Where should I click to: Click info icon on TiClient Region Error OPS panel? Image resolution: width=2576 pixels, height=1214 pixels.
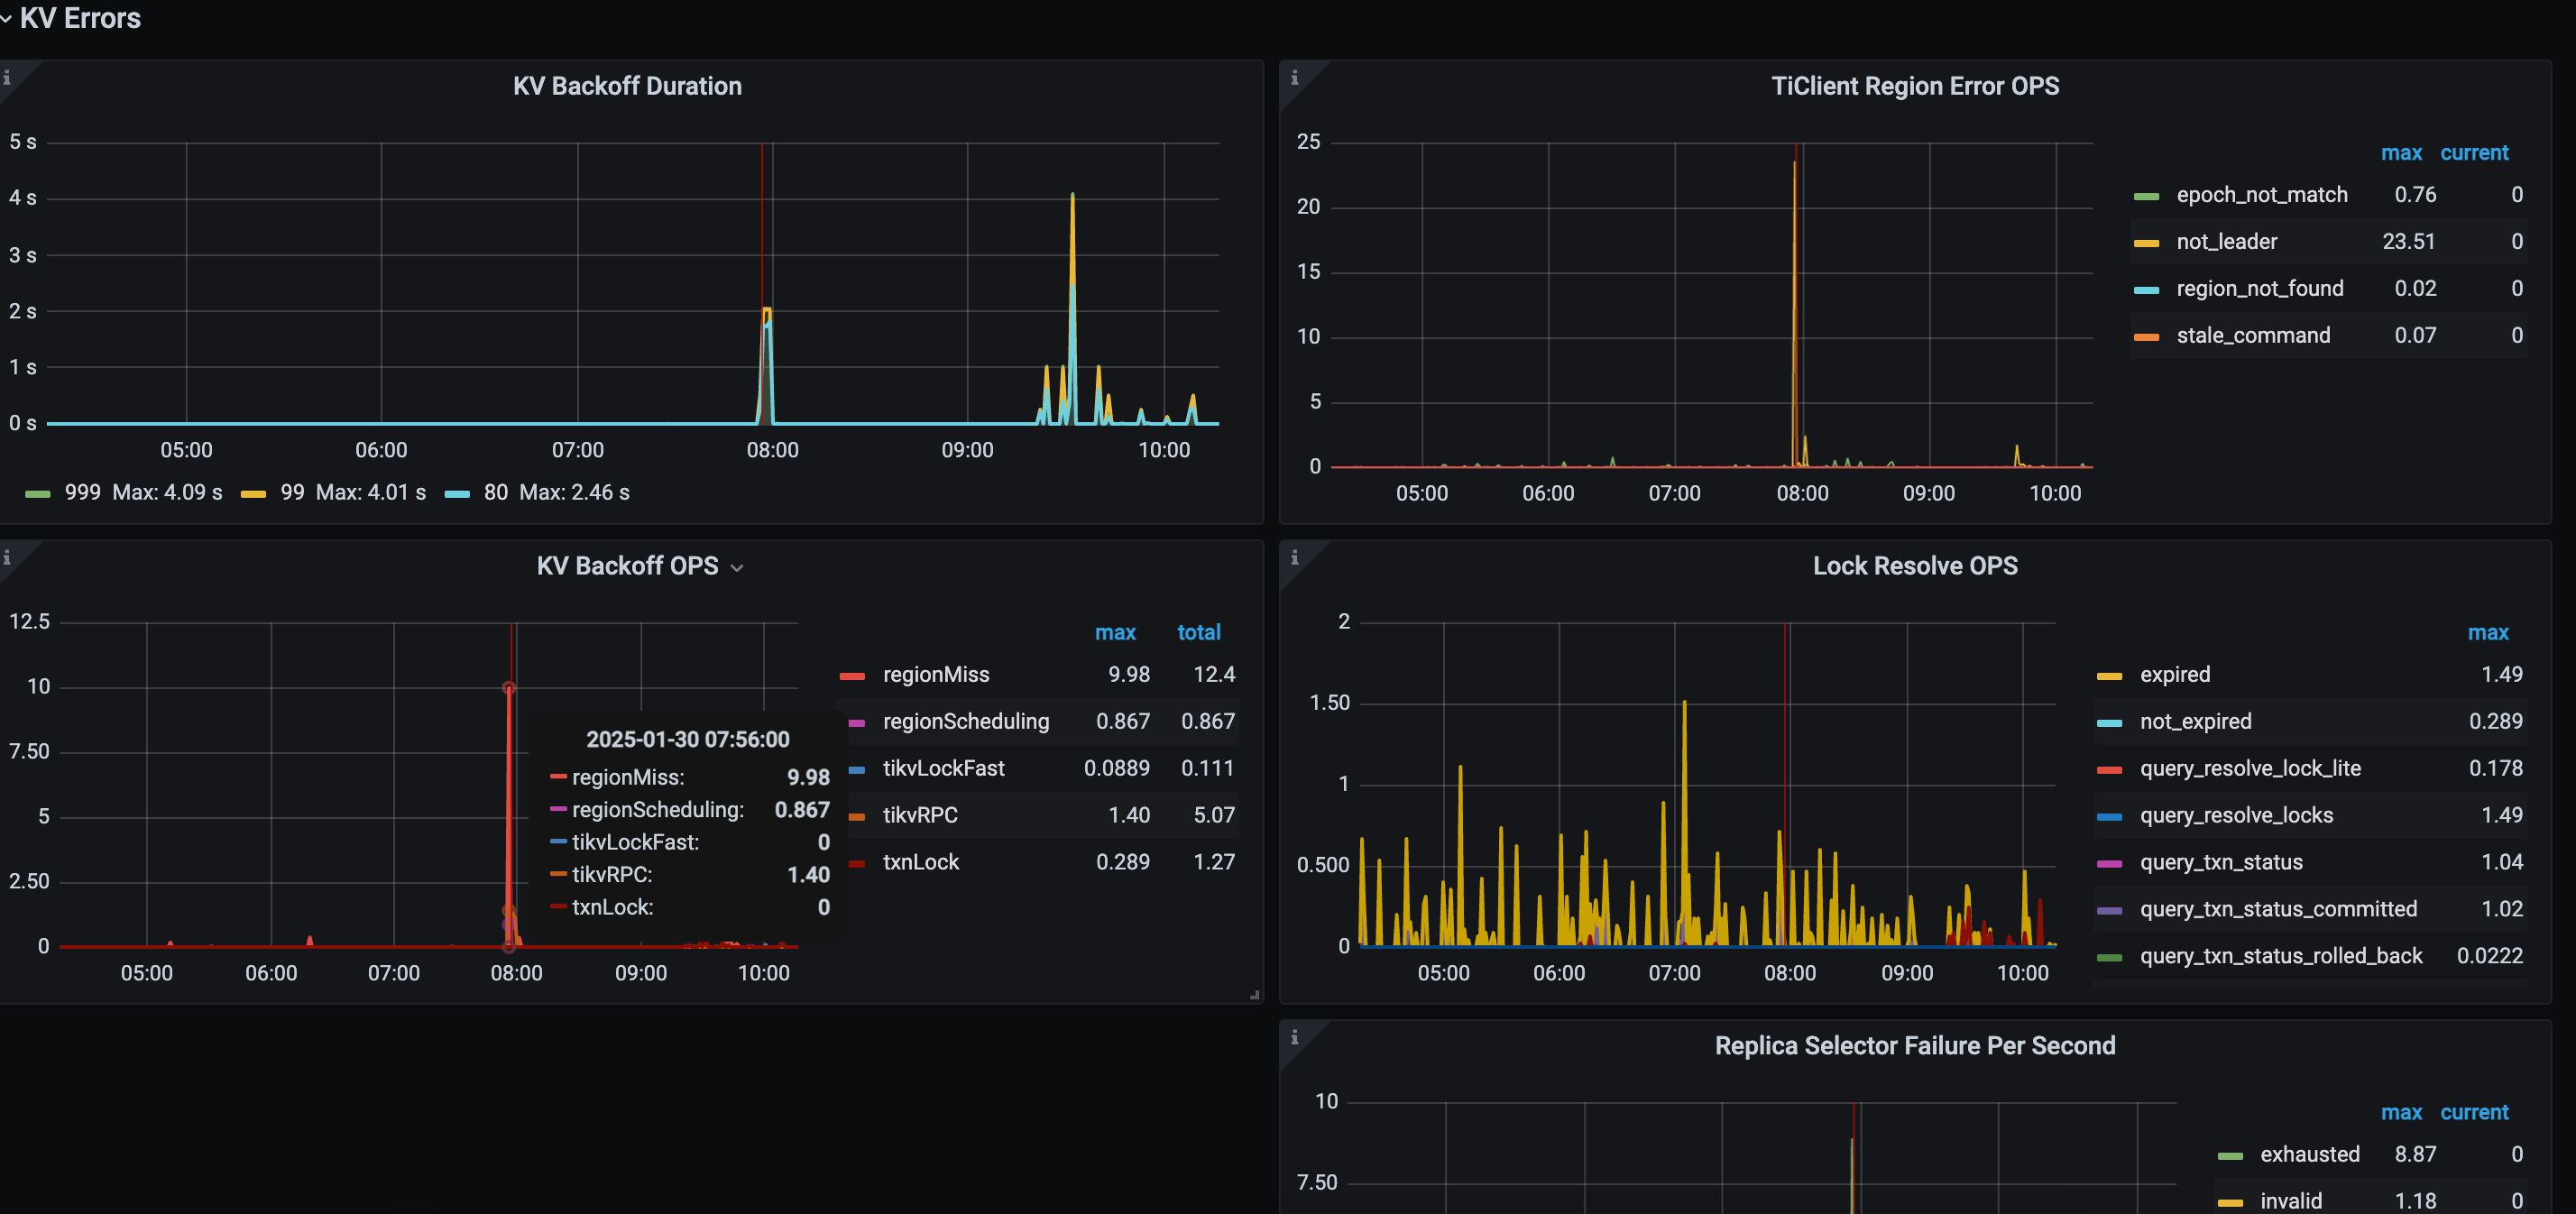1294,77
